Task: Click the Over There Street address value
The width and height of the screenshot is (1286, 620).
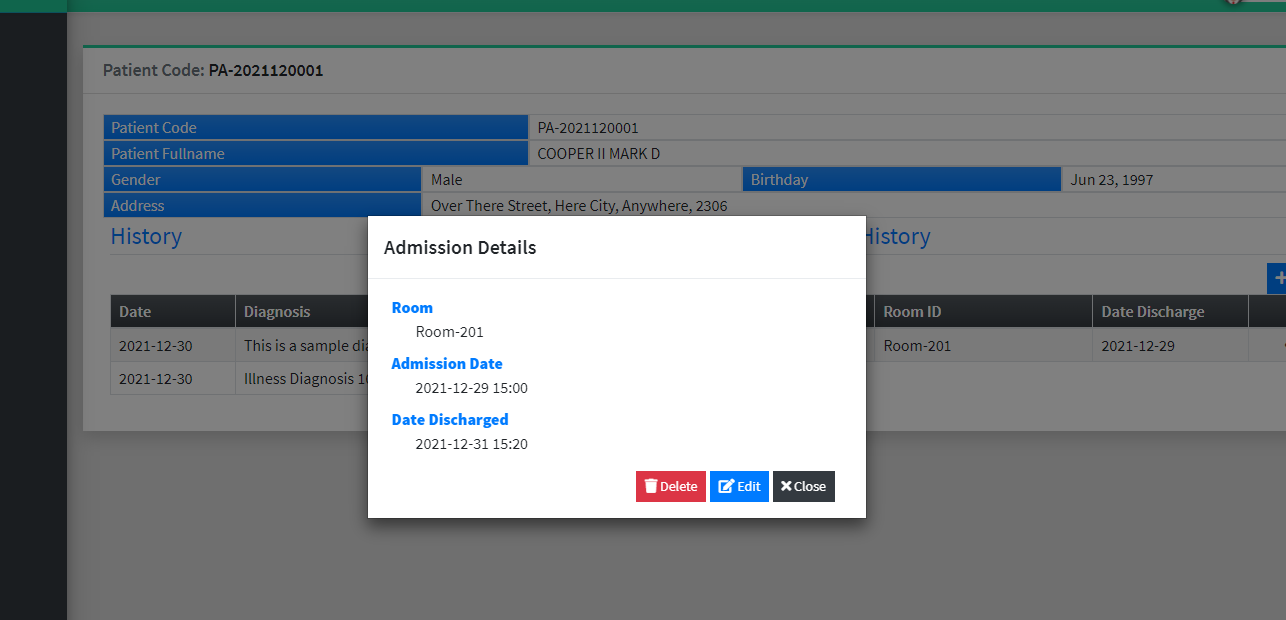Action: coord(579,206)
